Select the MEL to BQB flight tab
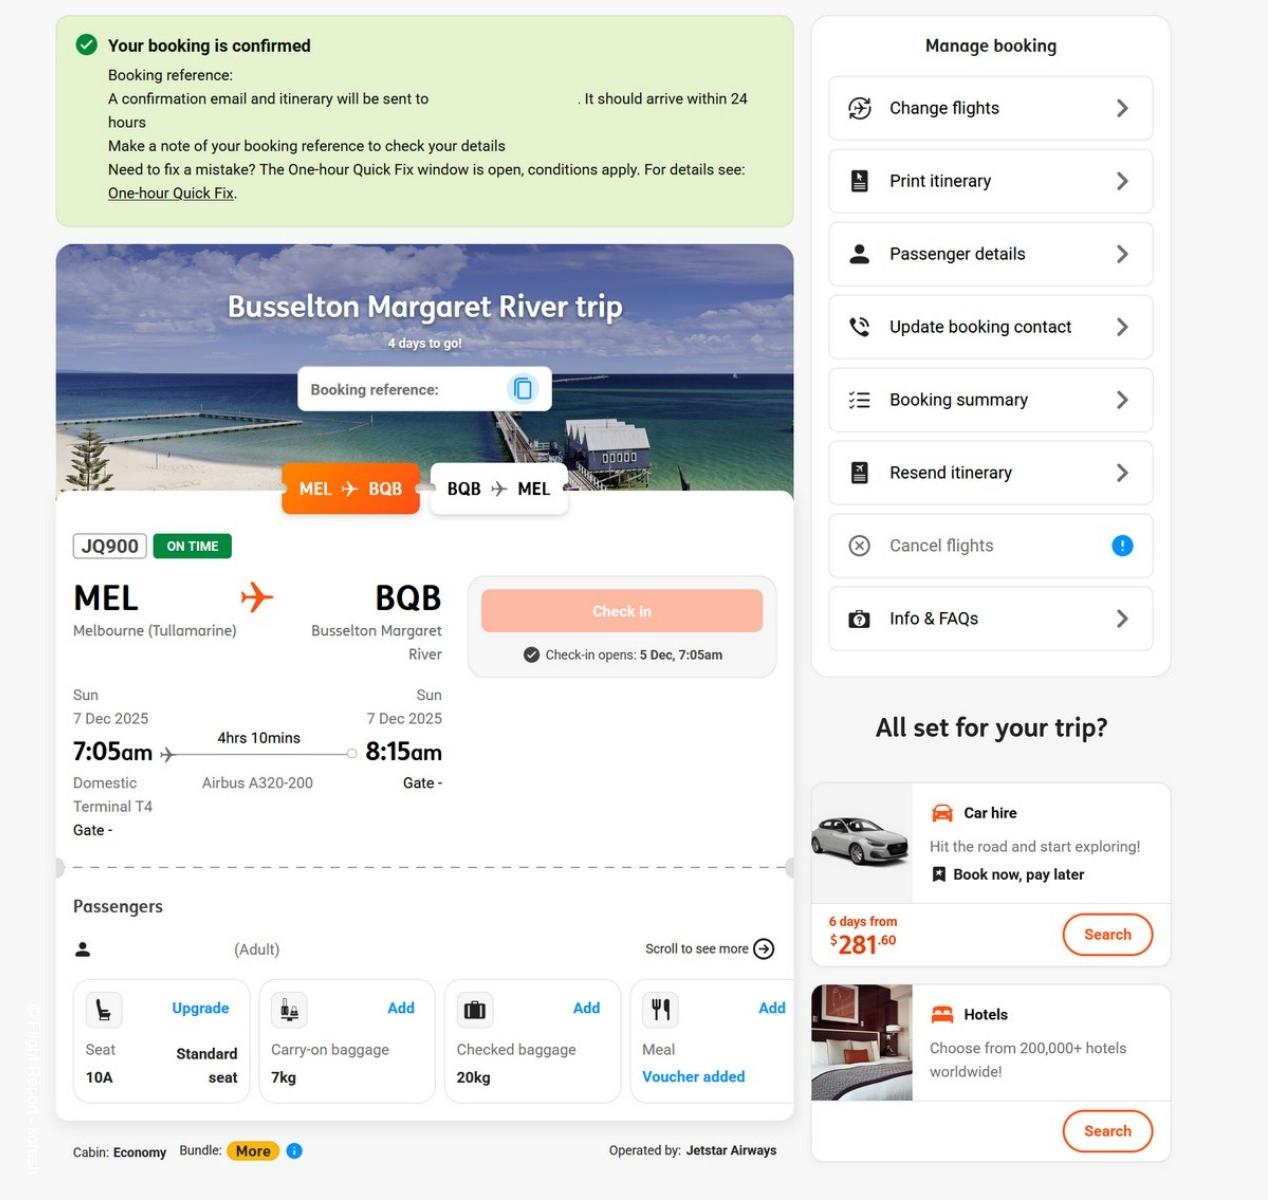Screen dimensions: 1268x1200 click(350, 489)
